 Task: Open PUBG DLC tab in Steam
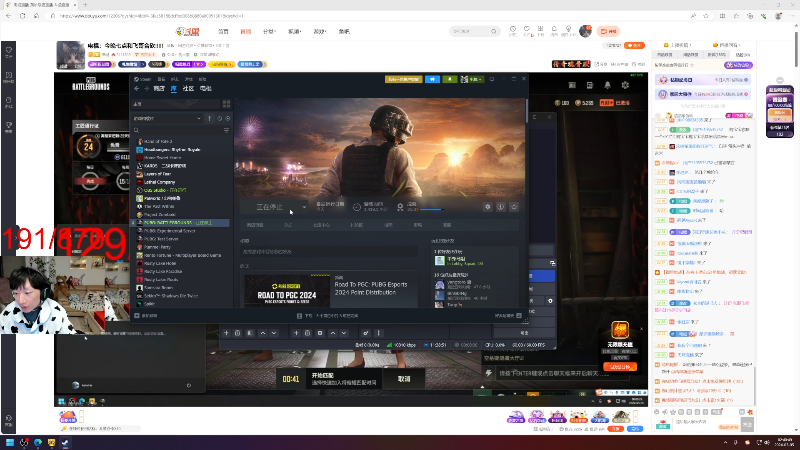pos(288,225)
